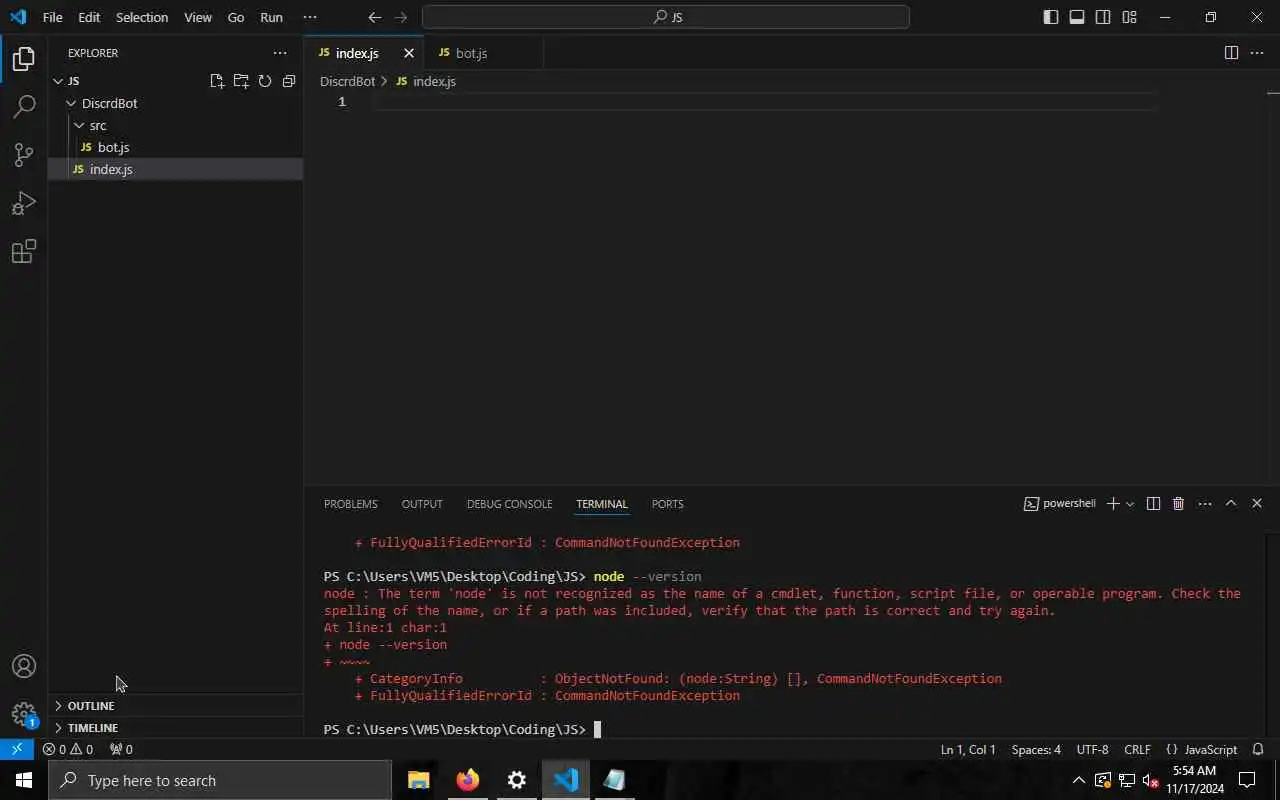Add a new terminal

1113,504
